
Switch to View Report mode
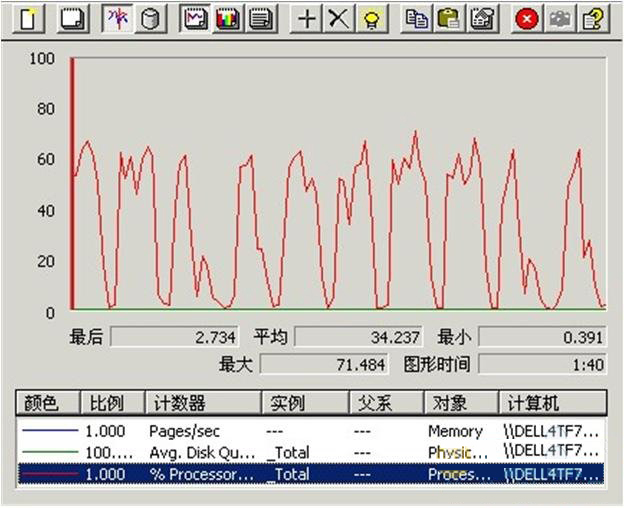click(x=261, y=19)
